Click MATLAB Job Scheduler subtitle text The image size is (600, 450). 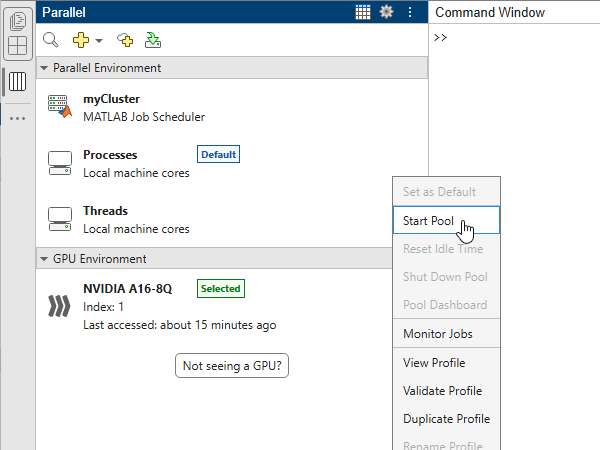(144, 117)
